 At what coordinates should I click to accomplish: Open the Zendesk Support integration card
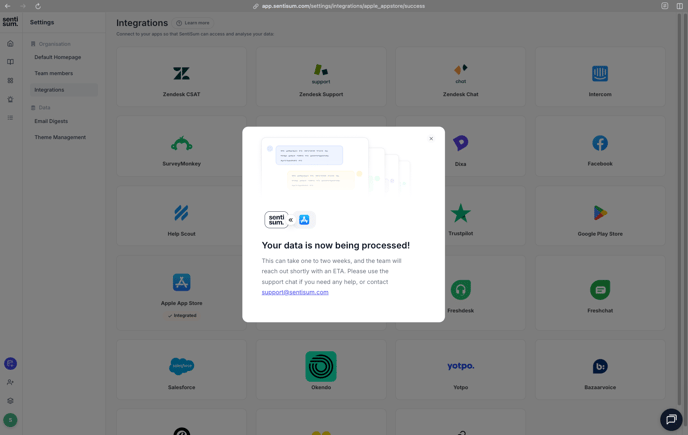click(321, 77)
